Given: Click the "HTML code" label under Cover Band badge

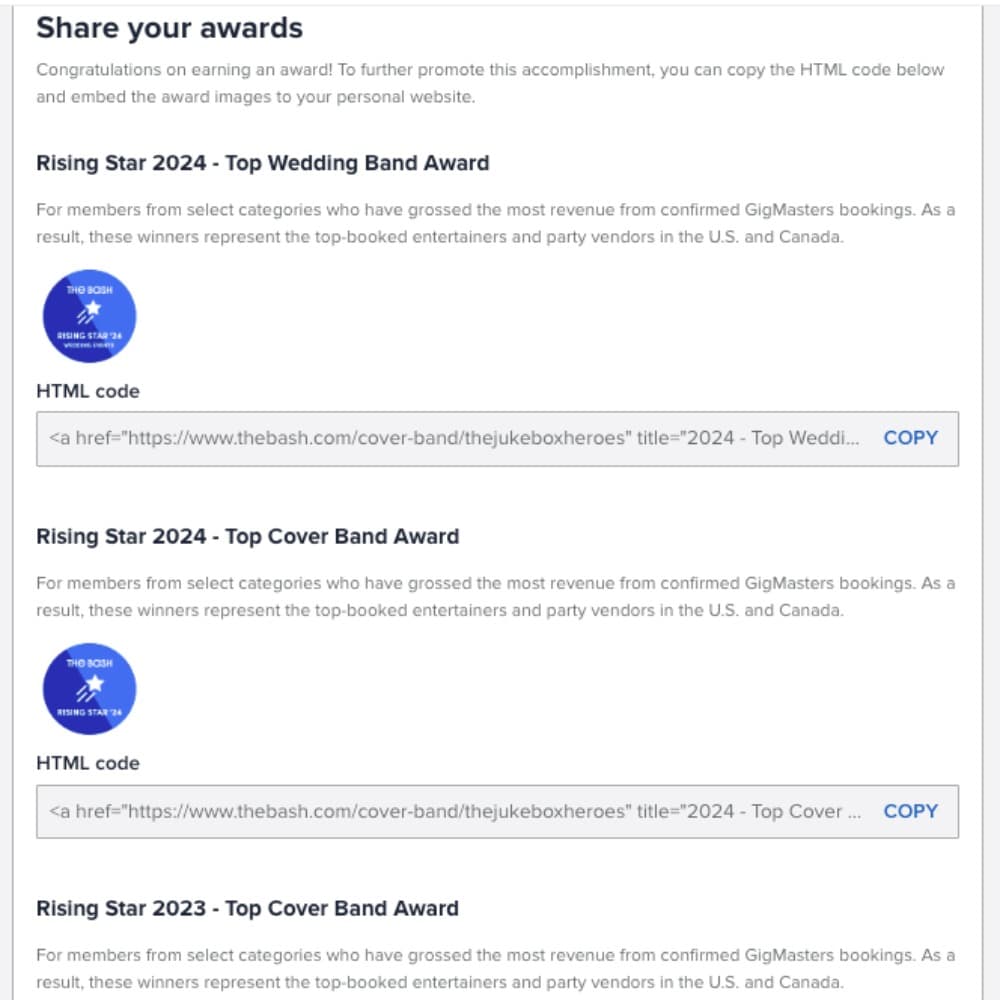Looking at the screenshot, I should pos(88,763).
